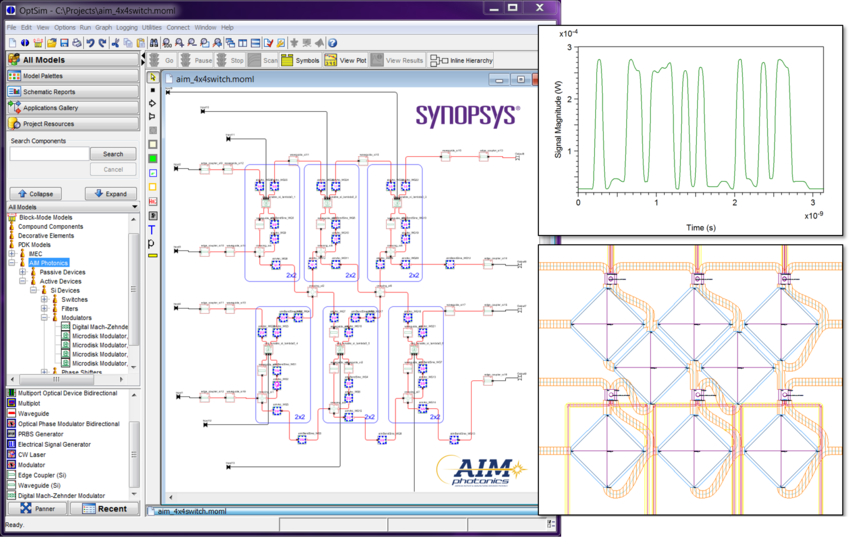
Task: Click the New document icon in the toolbar
Action: click(12, 43)
